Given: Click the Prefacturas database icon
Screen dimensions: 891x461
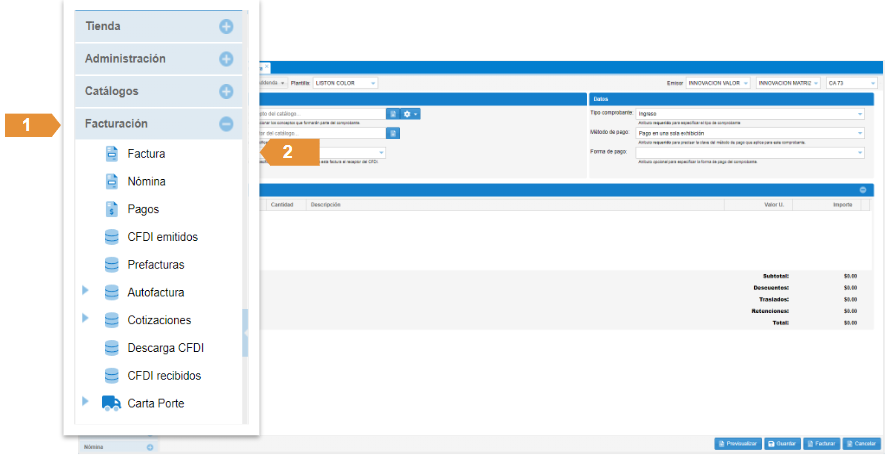Looking at the screenshot, I should [112, 265].
